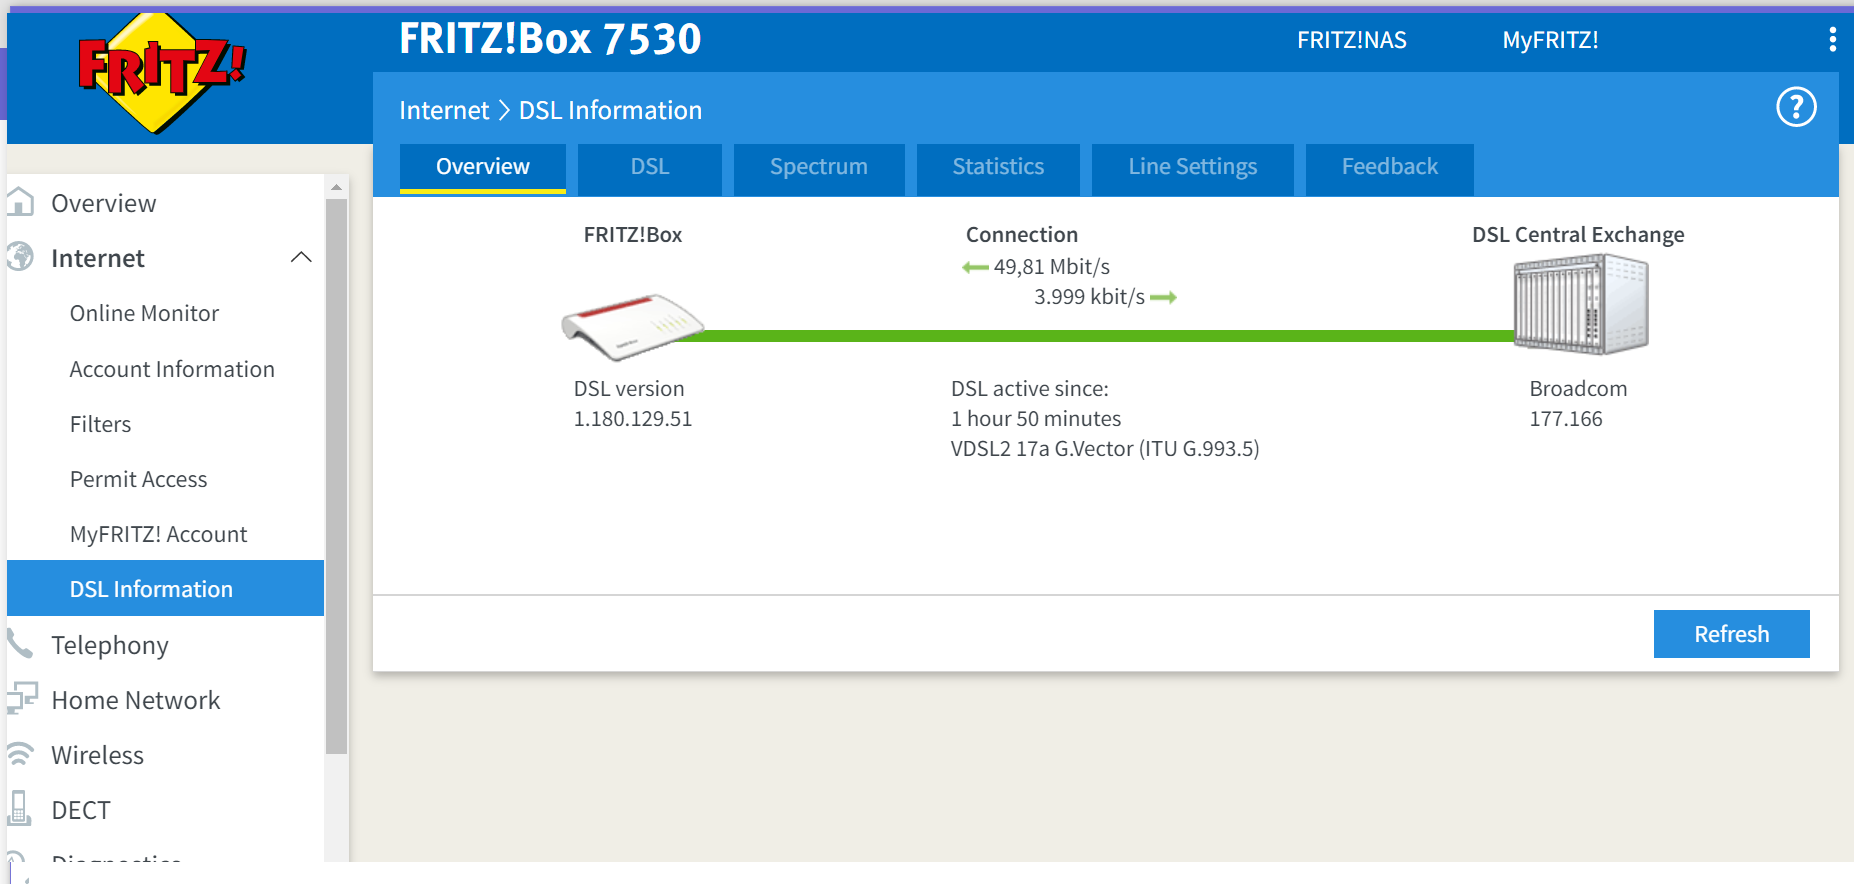Click the Home Network computers icon
Image resolution: width=1854 pixels, height=884 pixels.
tap(22, 699)
